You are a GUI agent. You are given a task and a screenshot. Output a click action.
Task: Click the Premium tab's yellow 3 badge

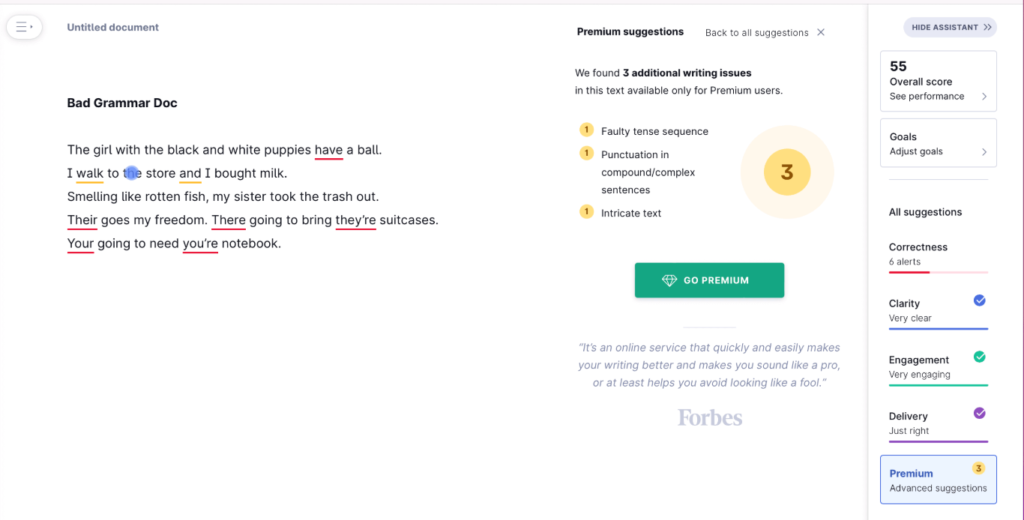click(978, 468)
